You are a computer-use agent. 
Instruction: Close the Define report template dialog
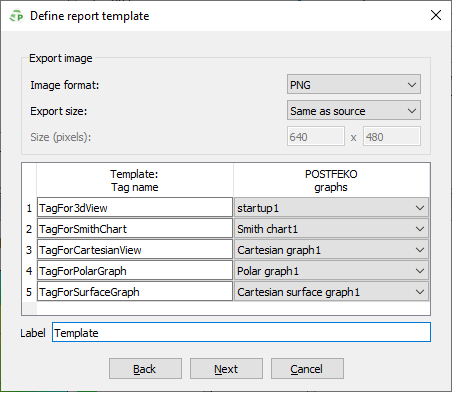click(436, 15)
